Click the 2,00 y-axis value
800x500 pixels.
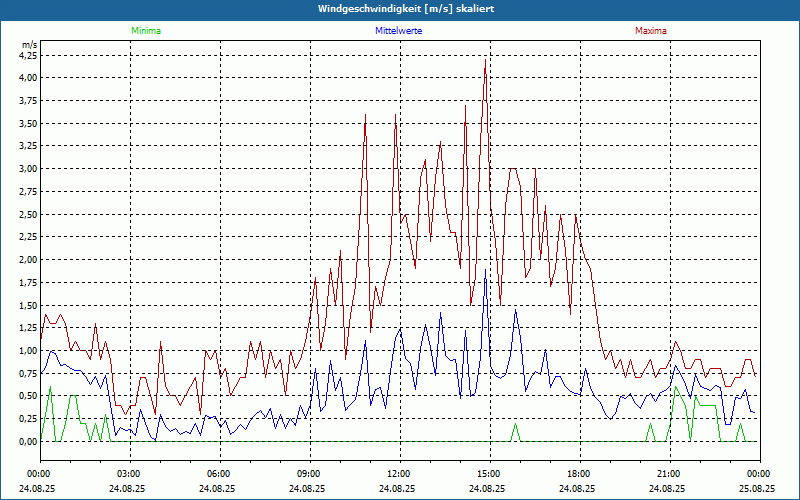(27, 260)
